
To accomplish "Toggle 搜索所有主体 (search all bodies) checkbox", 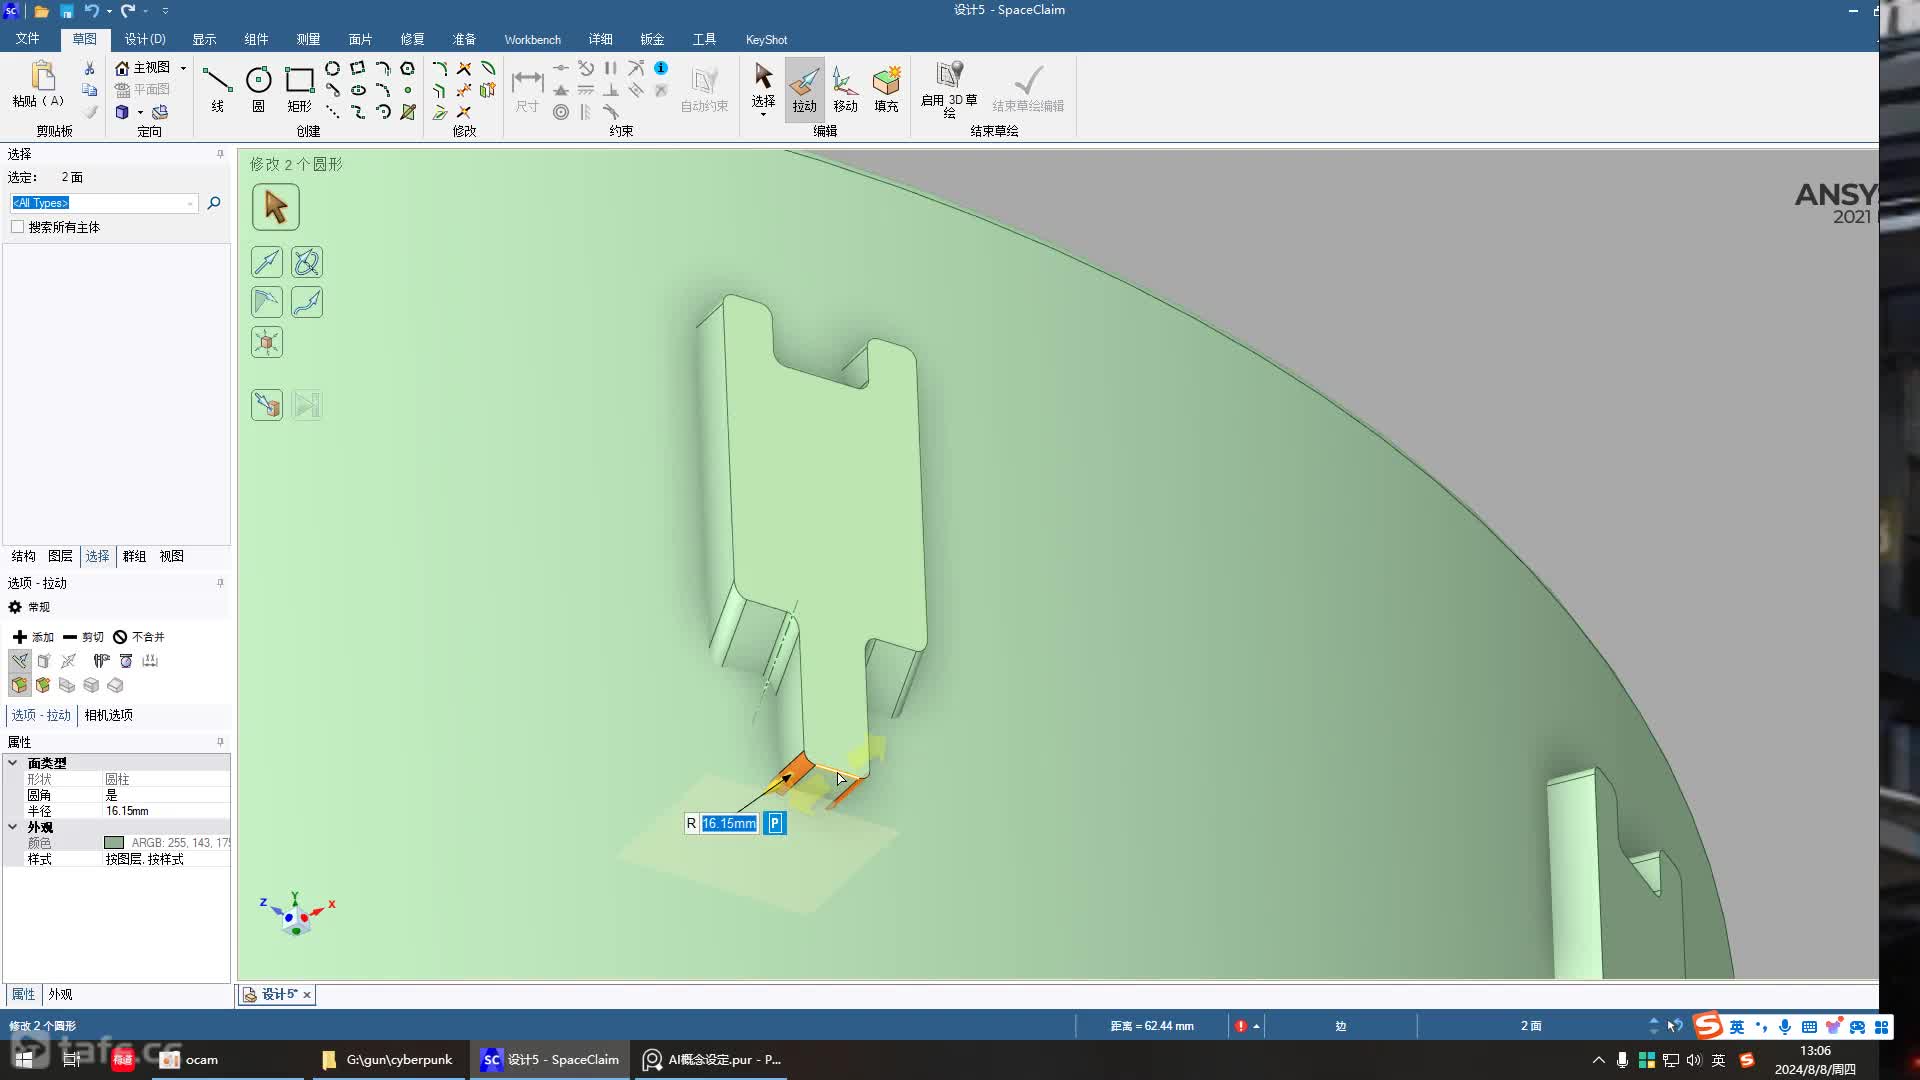I will (17, 227).
